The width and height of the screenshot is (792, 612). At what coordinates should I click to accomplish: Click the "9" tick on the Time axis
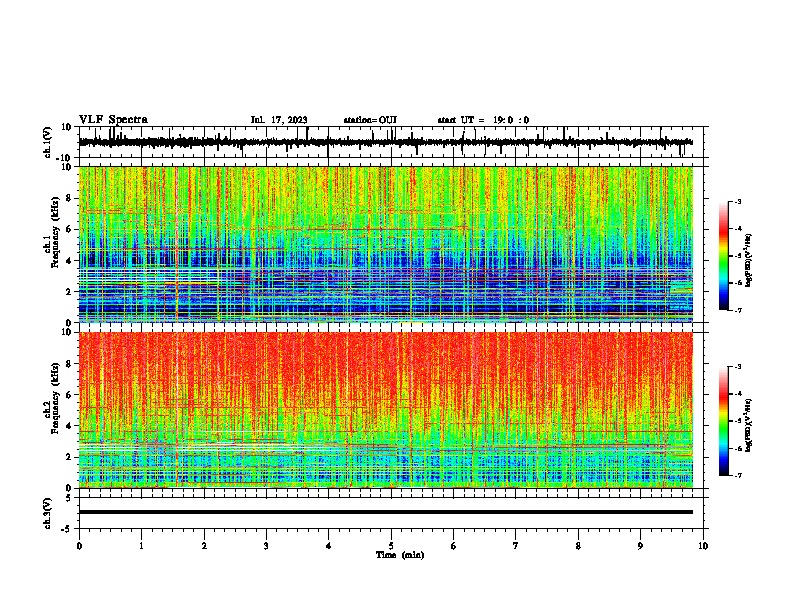[x=640, y=546]
